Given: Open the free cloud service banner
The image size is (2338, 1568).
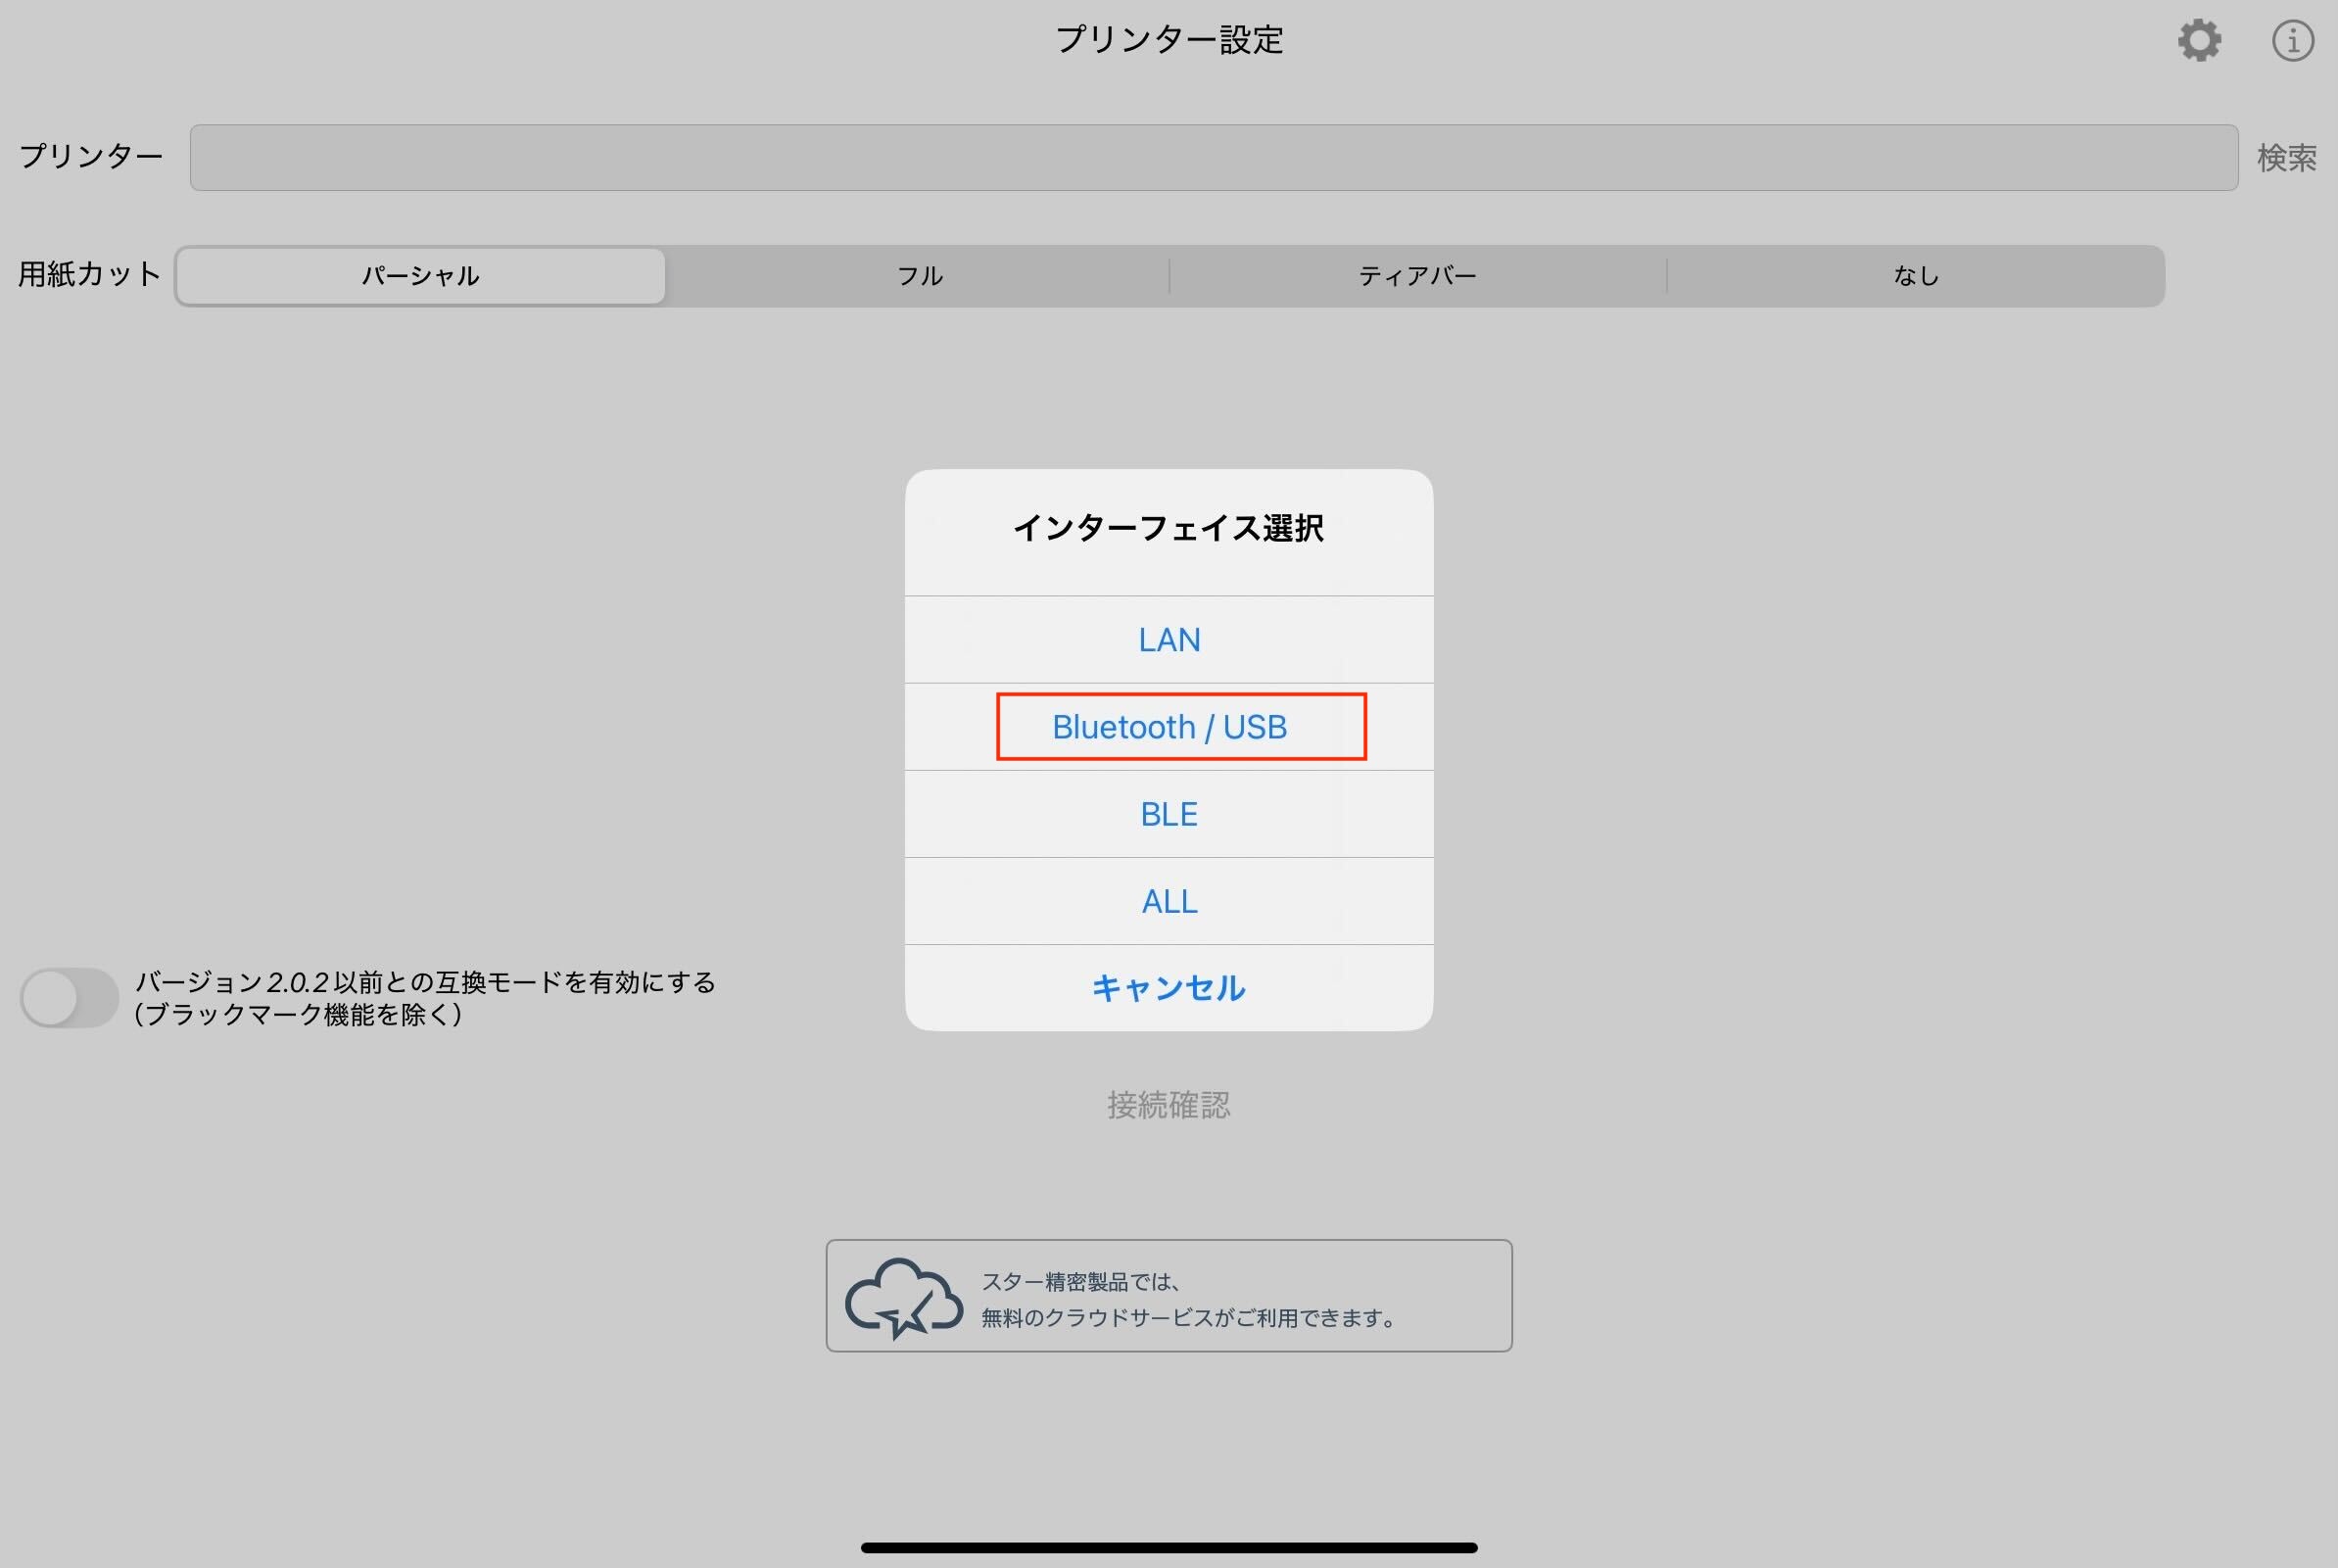Looking at the screenshot, I should pyautogui.click(x=1169, y=1294).
